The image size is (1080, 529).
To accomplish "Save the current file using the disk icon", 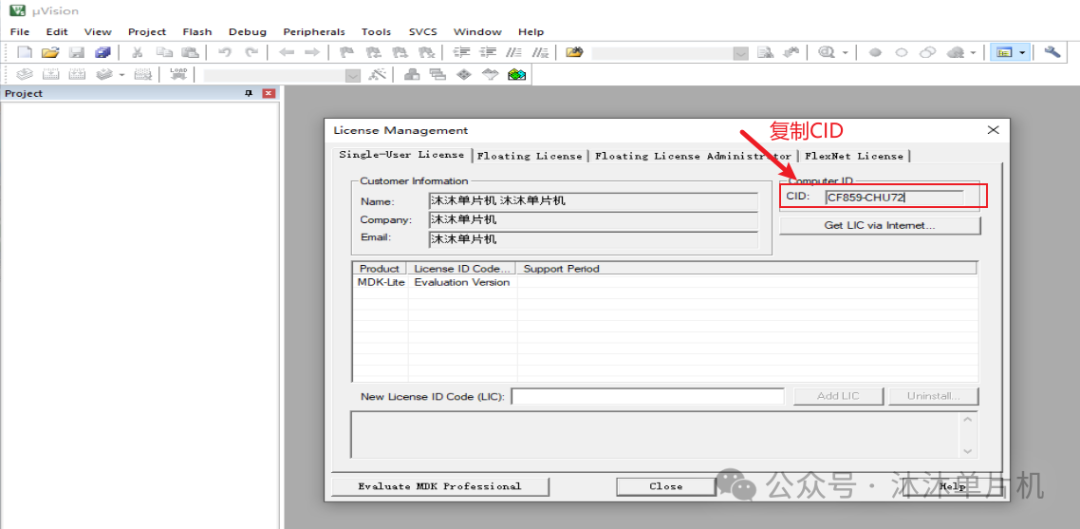I will [76, 52].
